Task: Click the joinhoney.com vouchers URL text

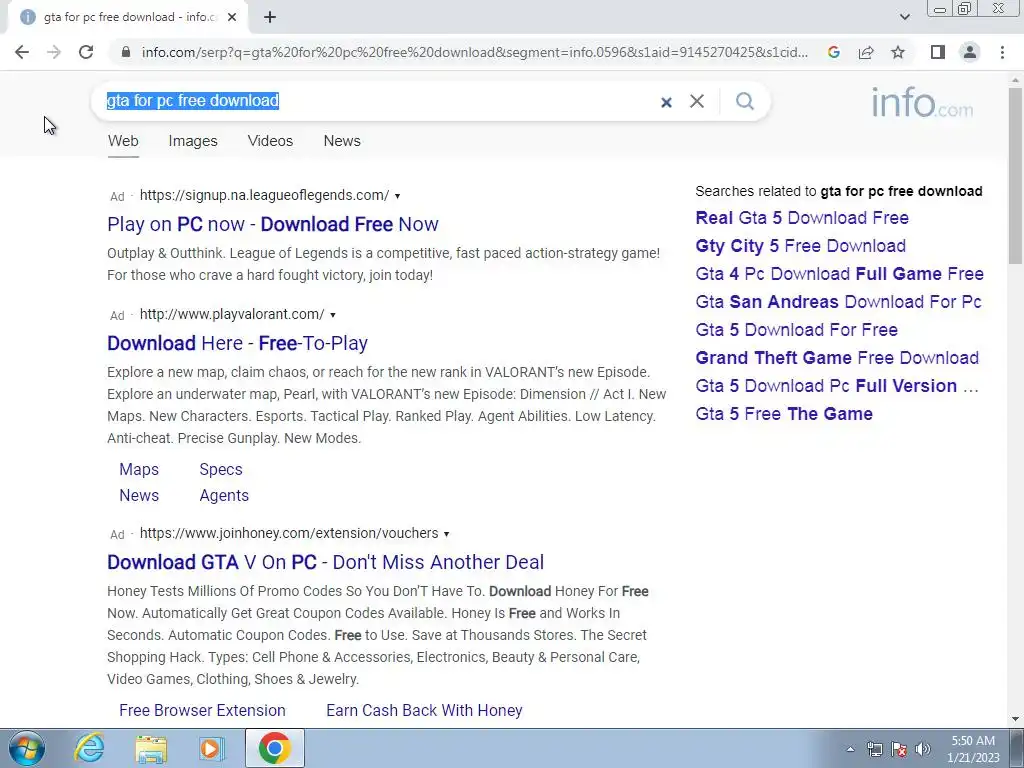Action: [289, 534]
